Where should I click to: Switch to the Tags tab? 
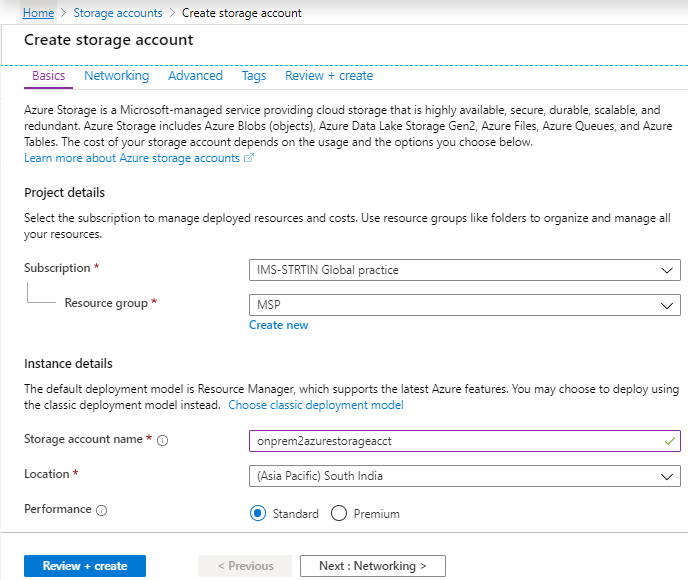(x=254, y=76)
